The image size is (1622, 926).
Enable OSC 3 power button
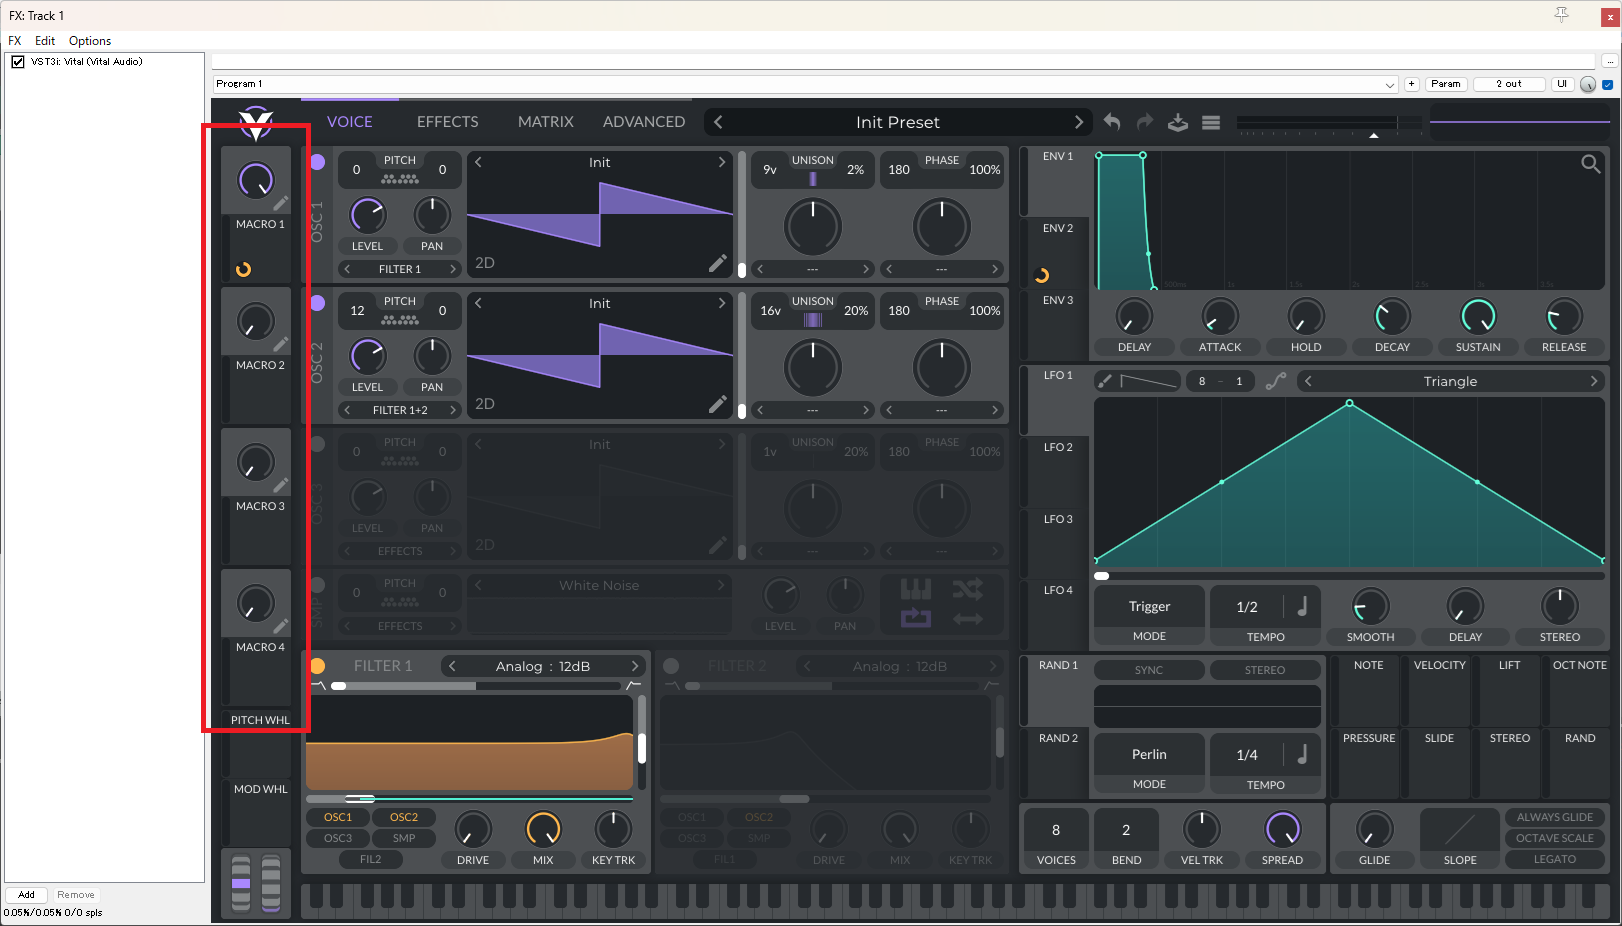[x=317, y=444]
